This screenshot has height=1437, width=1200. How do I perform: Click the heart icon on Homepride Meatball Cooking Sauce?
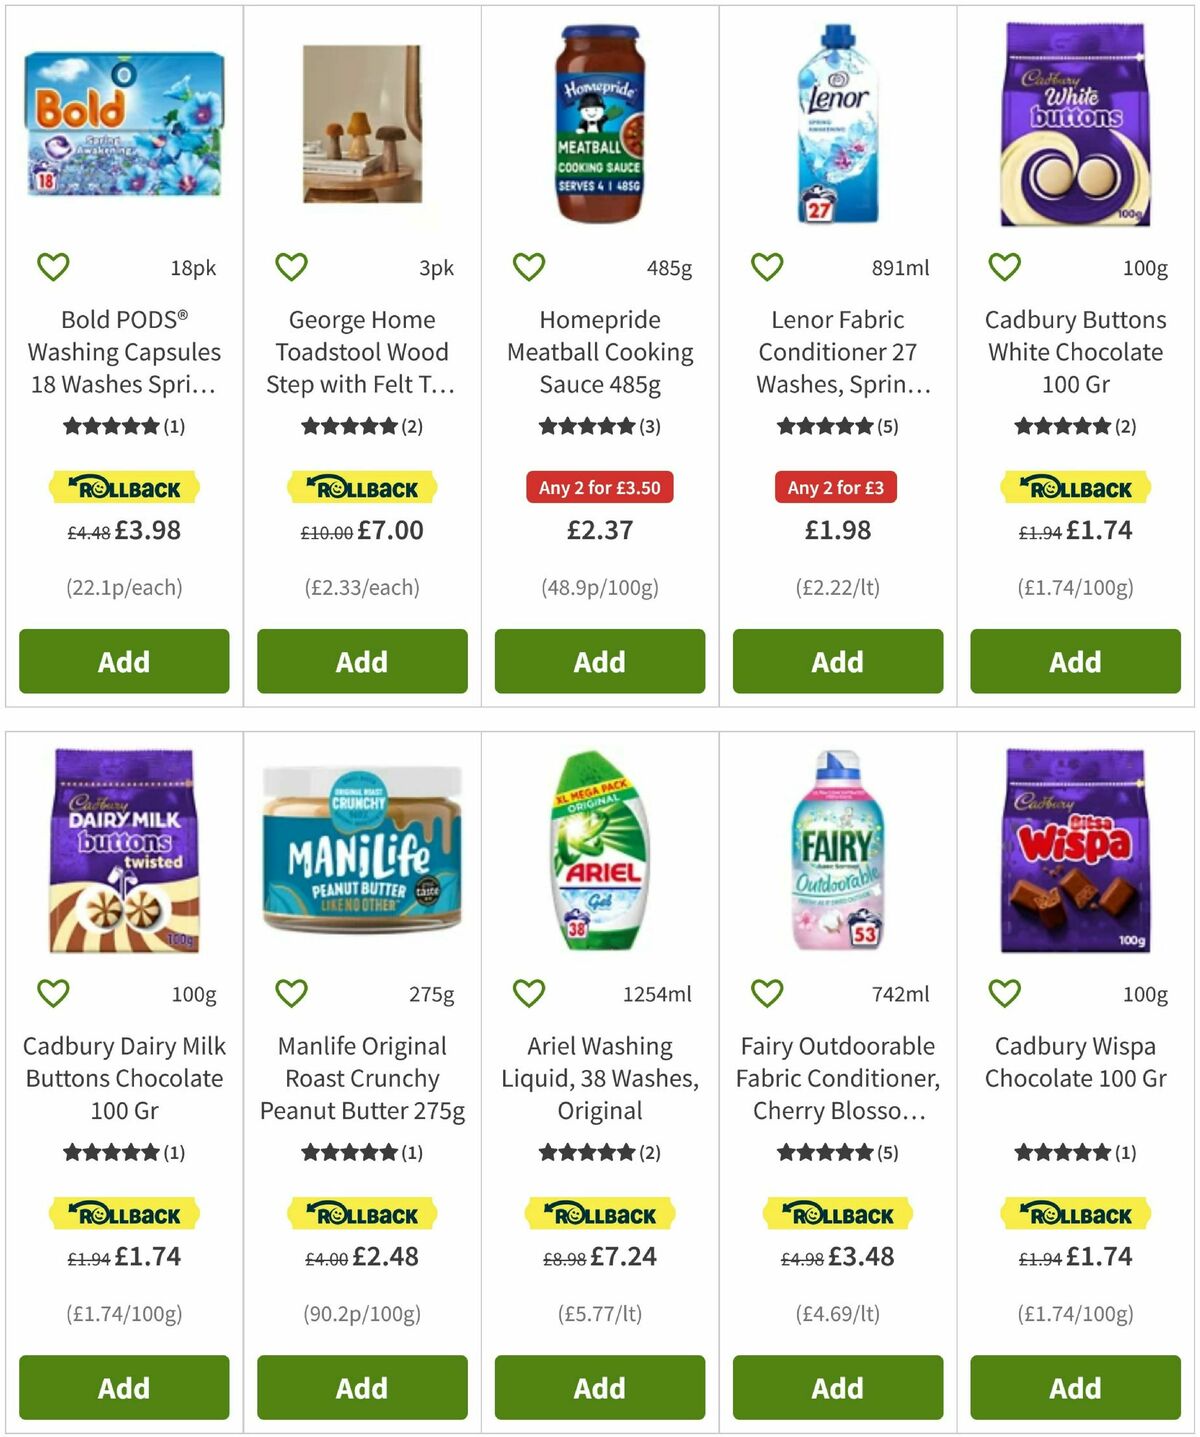point(528,266)
